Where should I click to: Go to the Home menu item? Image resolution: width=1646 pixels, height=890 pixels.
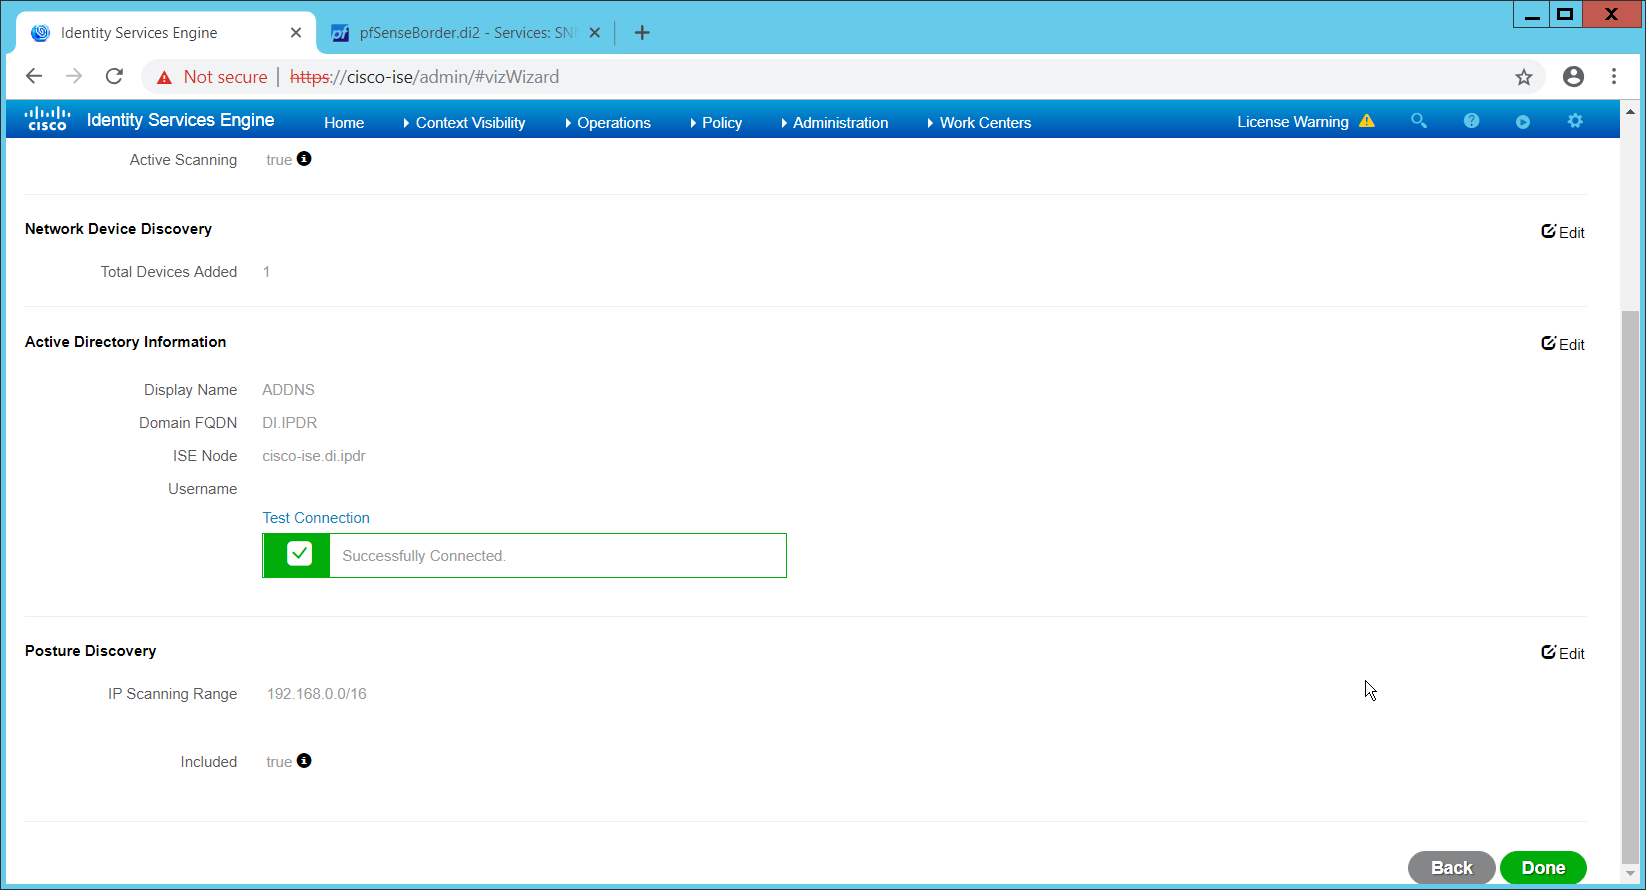(x=344, y=123)
